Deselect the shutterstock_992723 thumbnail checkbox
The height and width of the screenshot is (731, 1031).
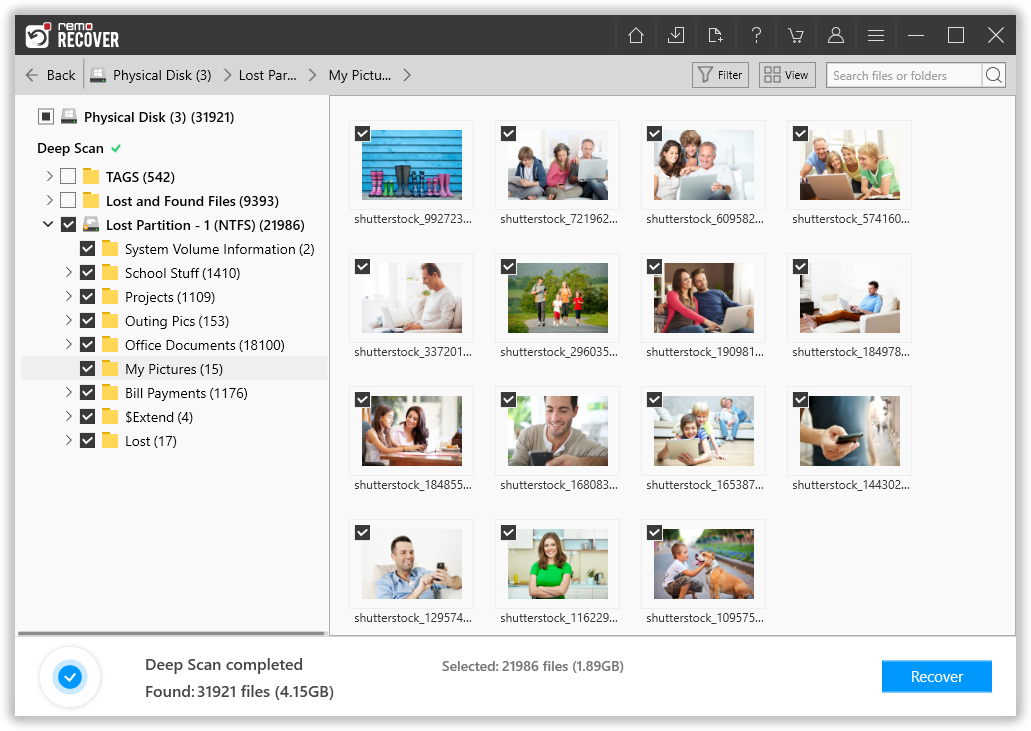click(x=361, y=132)
